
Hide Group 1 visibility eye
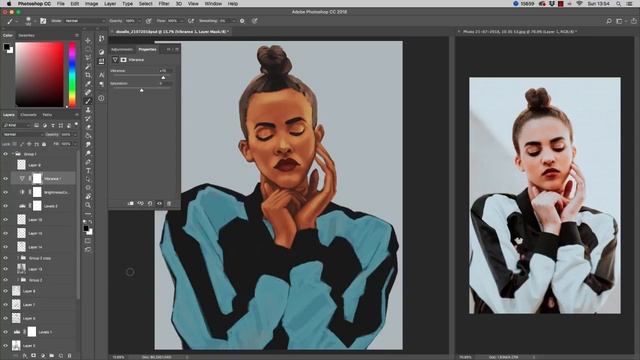click(x=5, y=154)
